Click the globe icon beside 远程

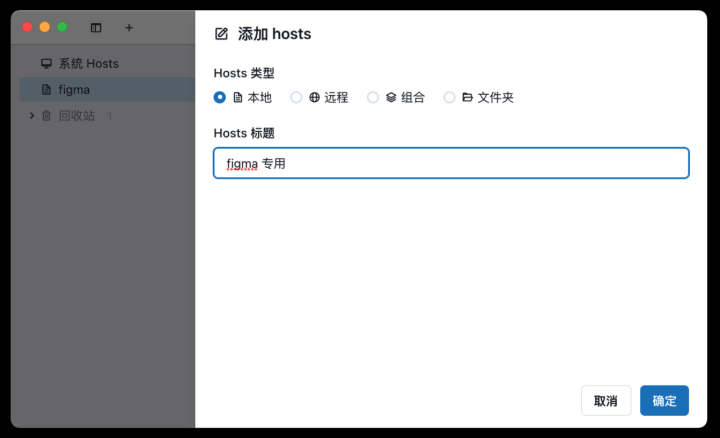click(315, 97)
